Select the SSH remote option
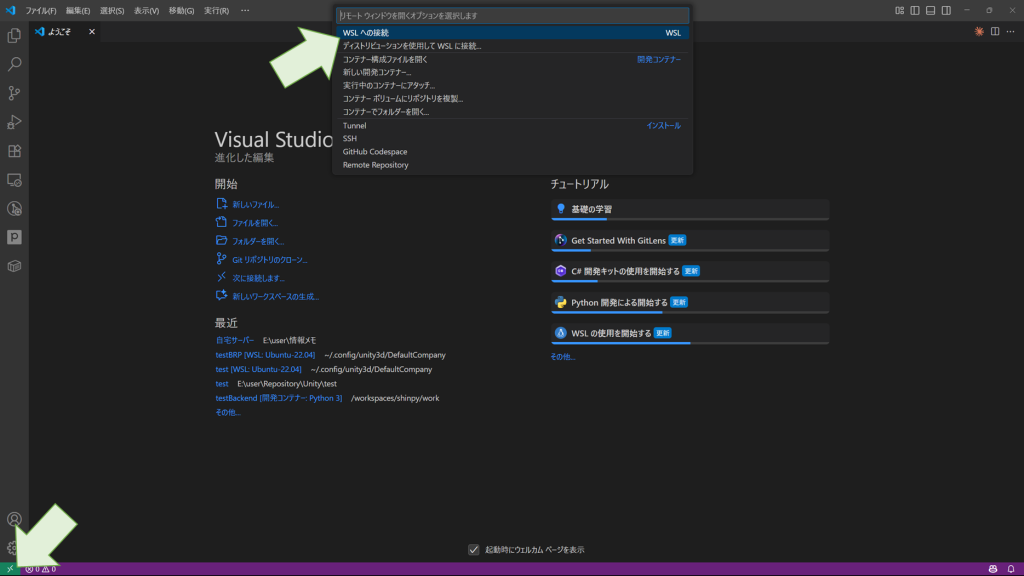The image size is (1024, 576). coord(513,138)
